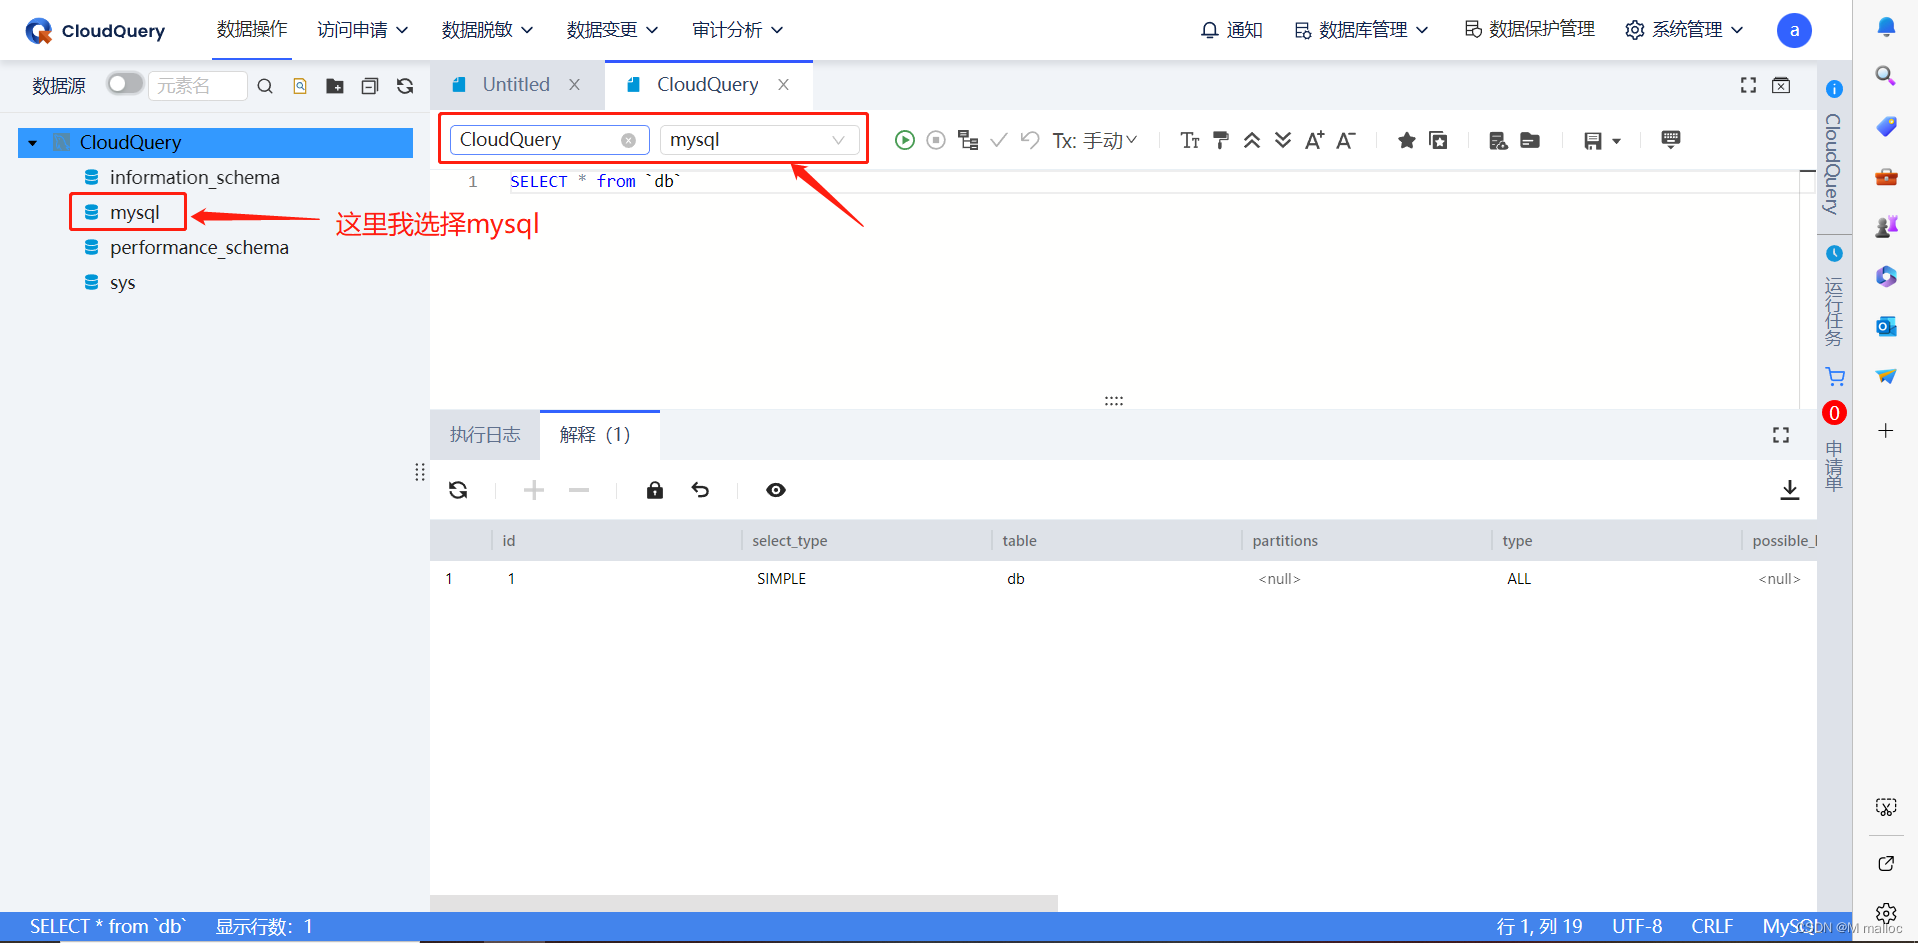
Task: Open the Tx 手动 transaction mode dropdown
Action: pyautogui.click(x=1095, y=141)
